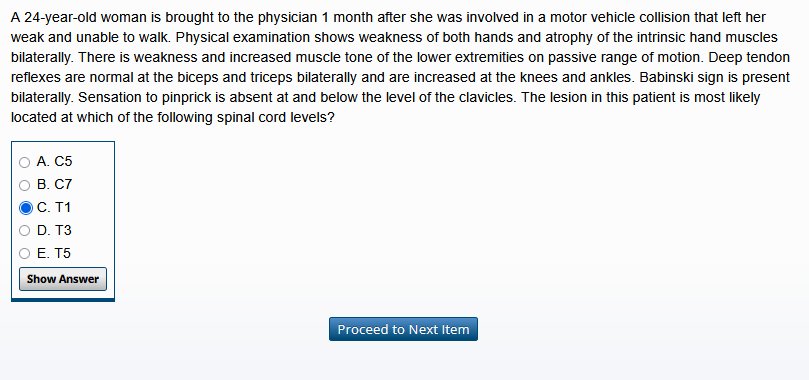This screenshot has height=380, width=809.
Task: Click the word "clavicles" in the passage
Action: (486, 97)
